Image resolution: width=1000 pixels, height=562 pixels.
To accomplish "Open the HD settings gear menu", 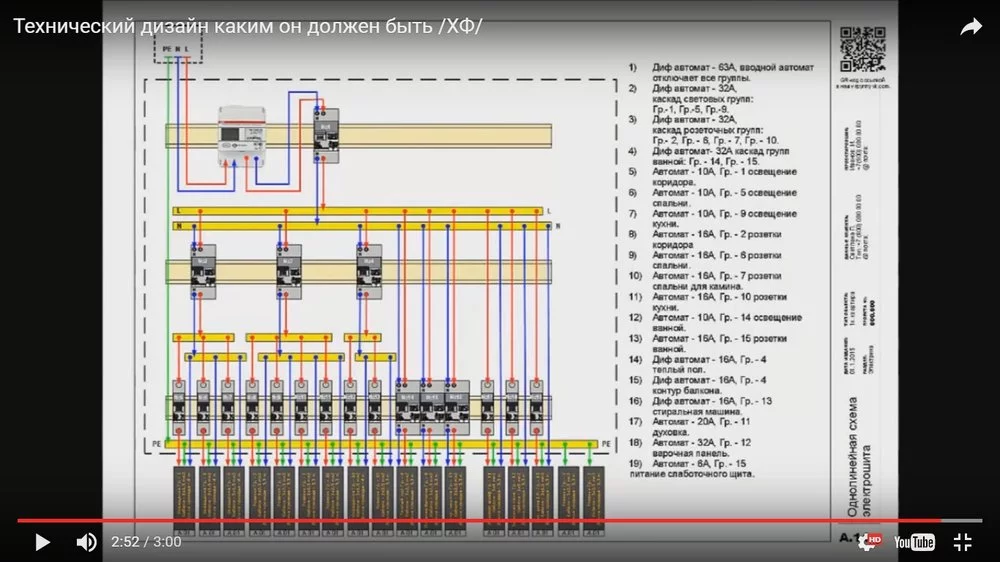I will point(868,542).
